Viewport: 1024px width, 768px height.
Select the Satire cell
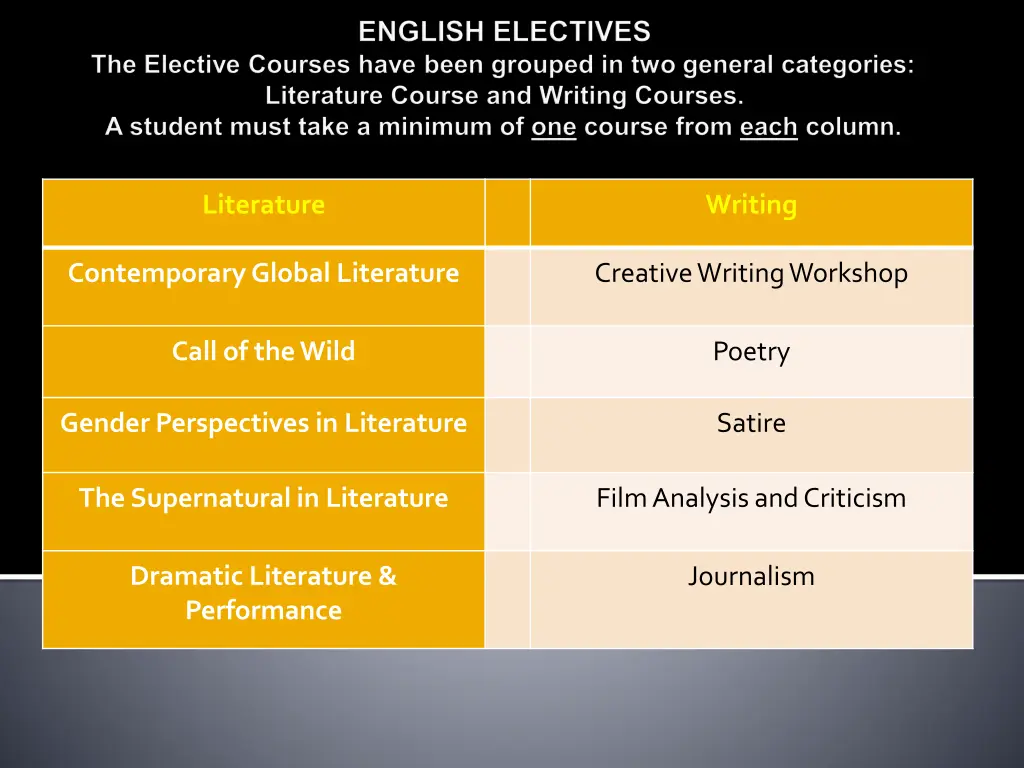(x=751, y=423)
